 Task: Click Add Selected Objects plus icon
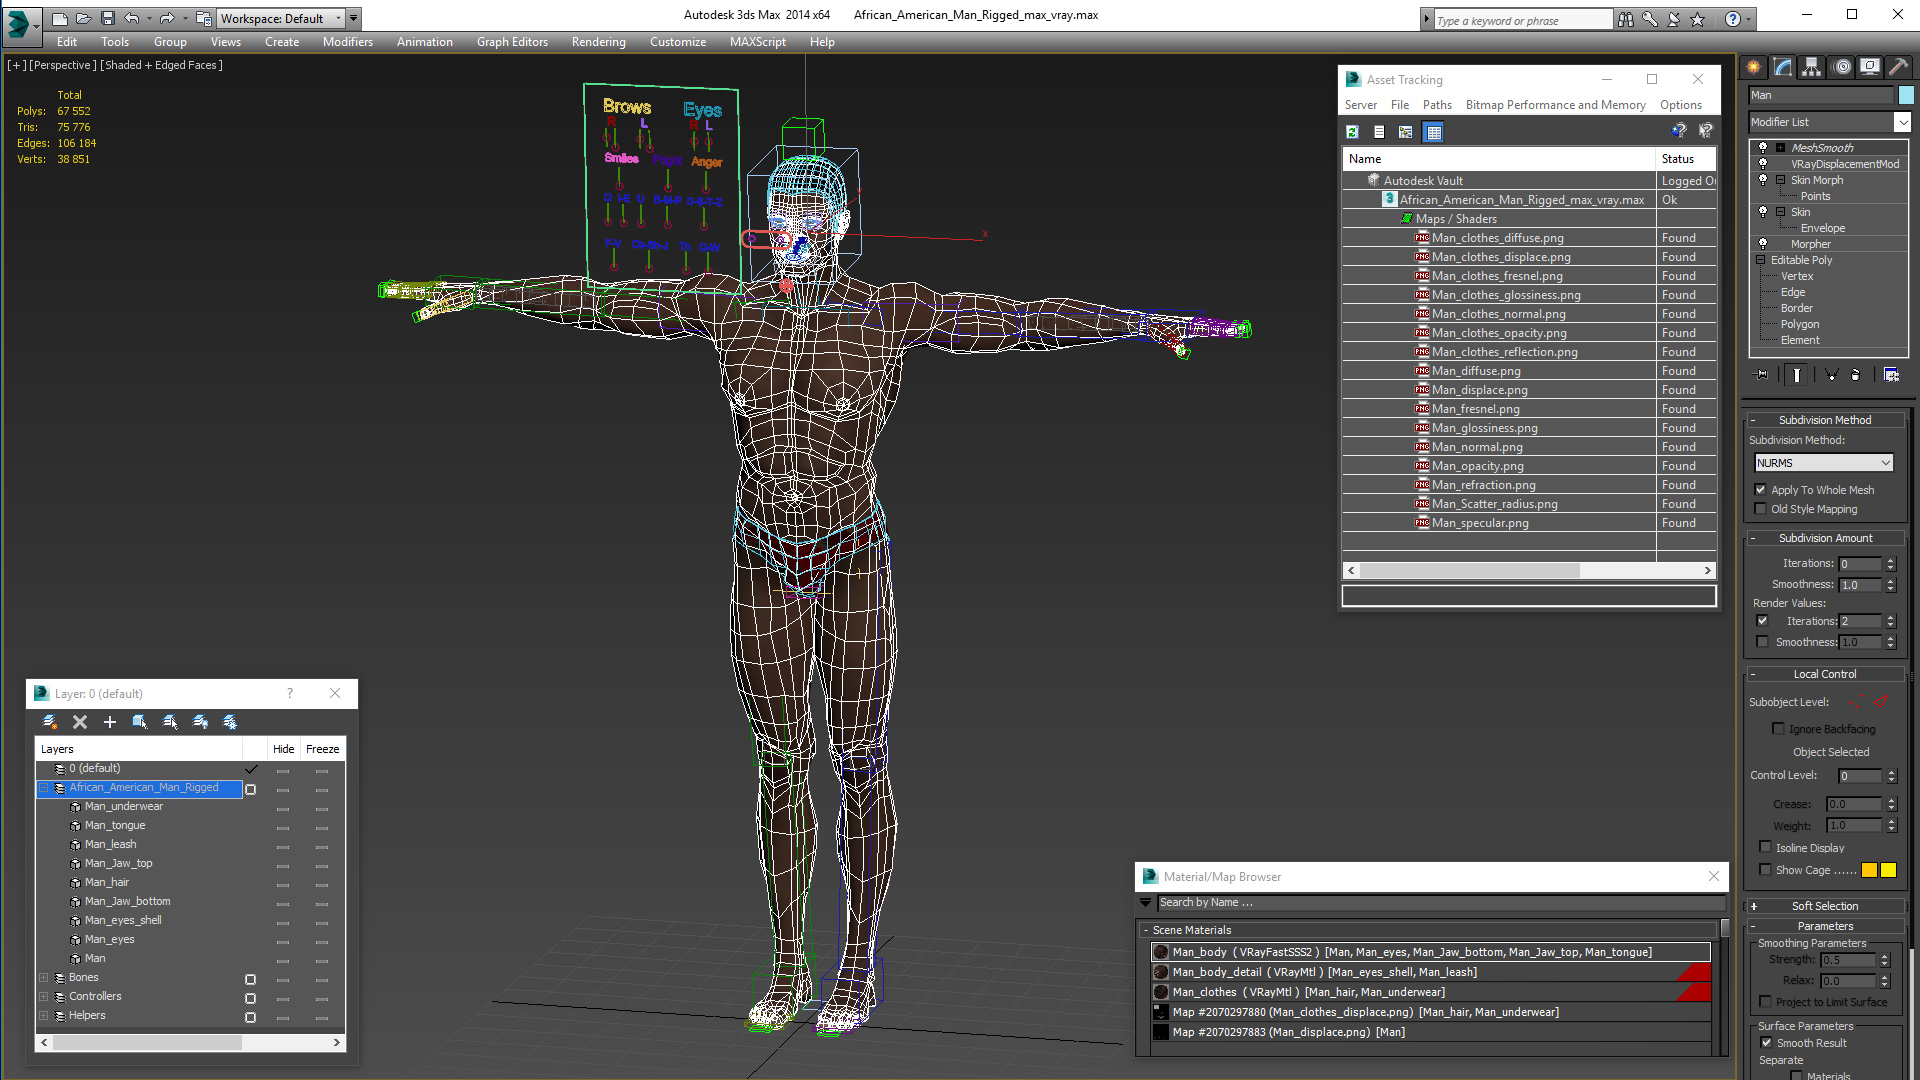pyautogui.click(x=110, y=722)
